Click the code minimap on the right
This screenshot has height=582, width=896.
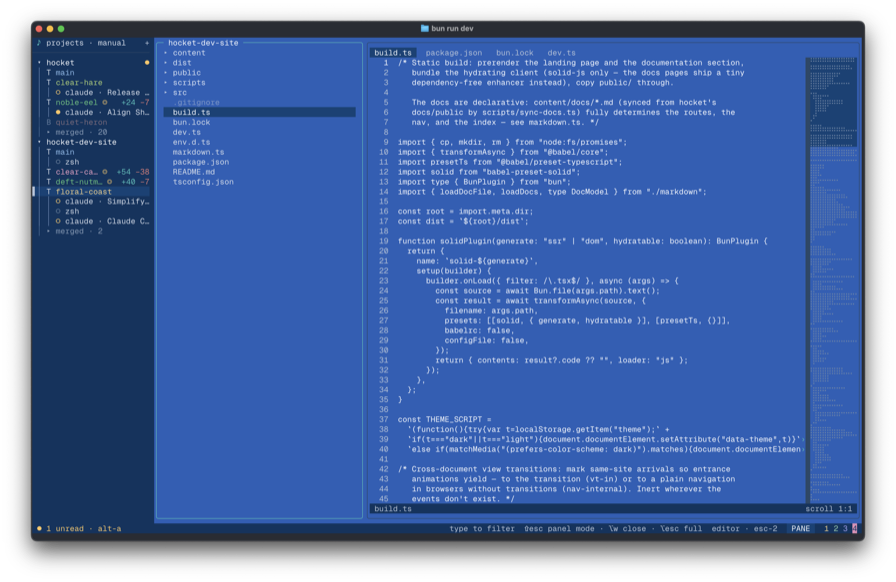pyautogui.click(x=833, y=280)
